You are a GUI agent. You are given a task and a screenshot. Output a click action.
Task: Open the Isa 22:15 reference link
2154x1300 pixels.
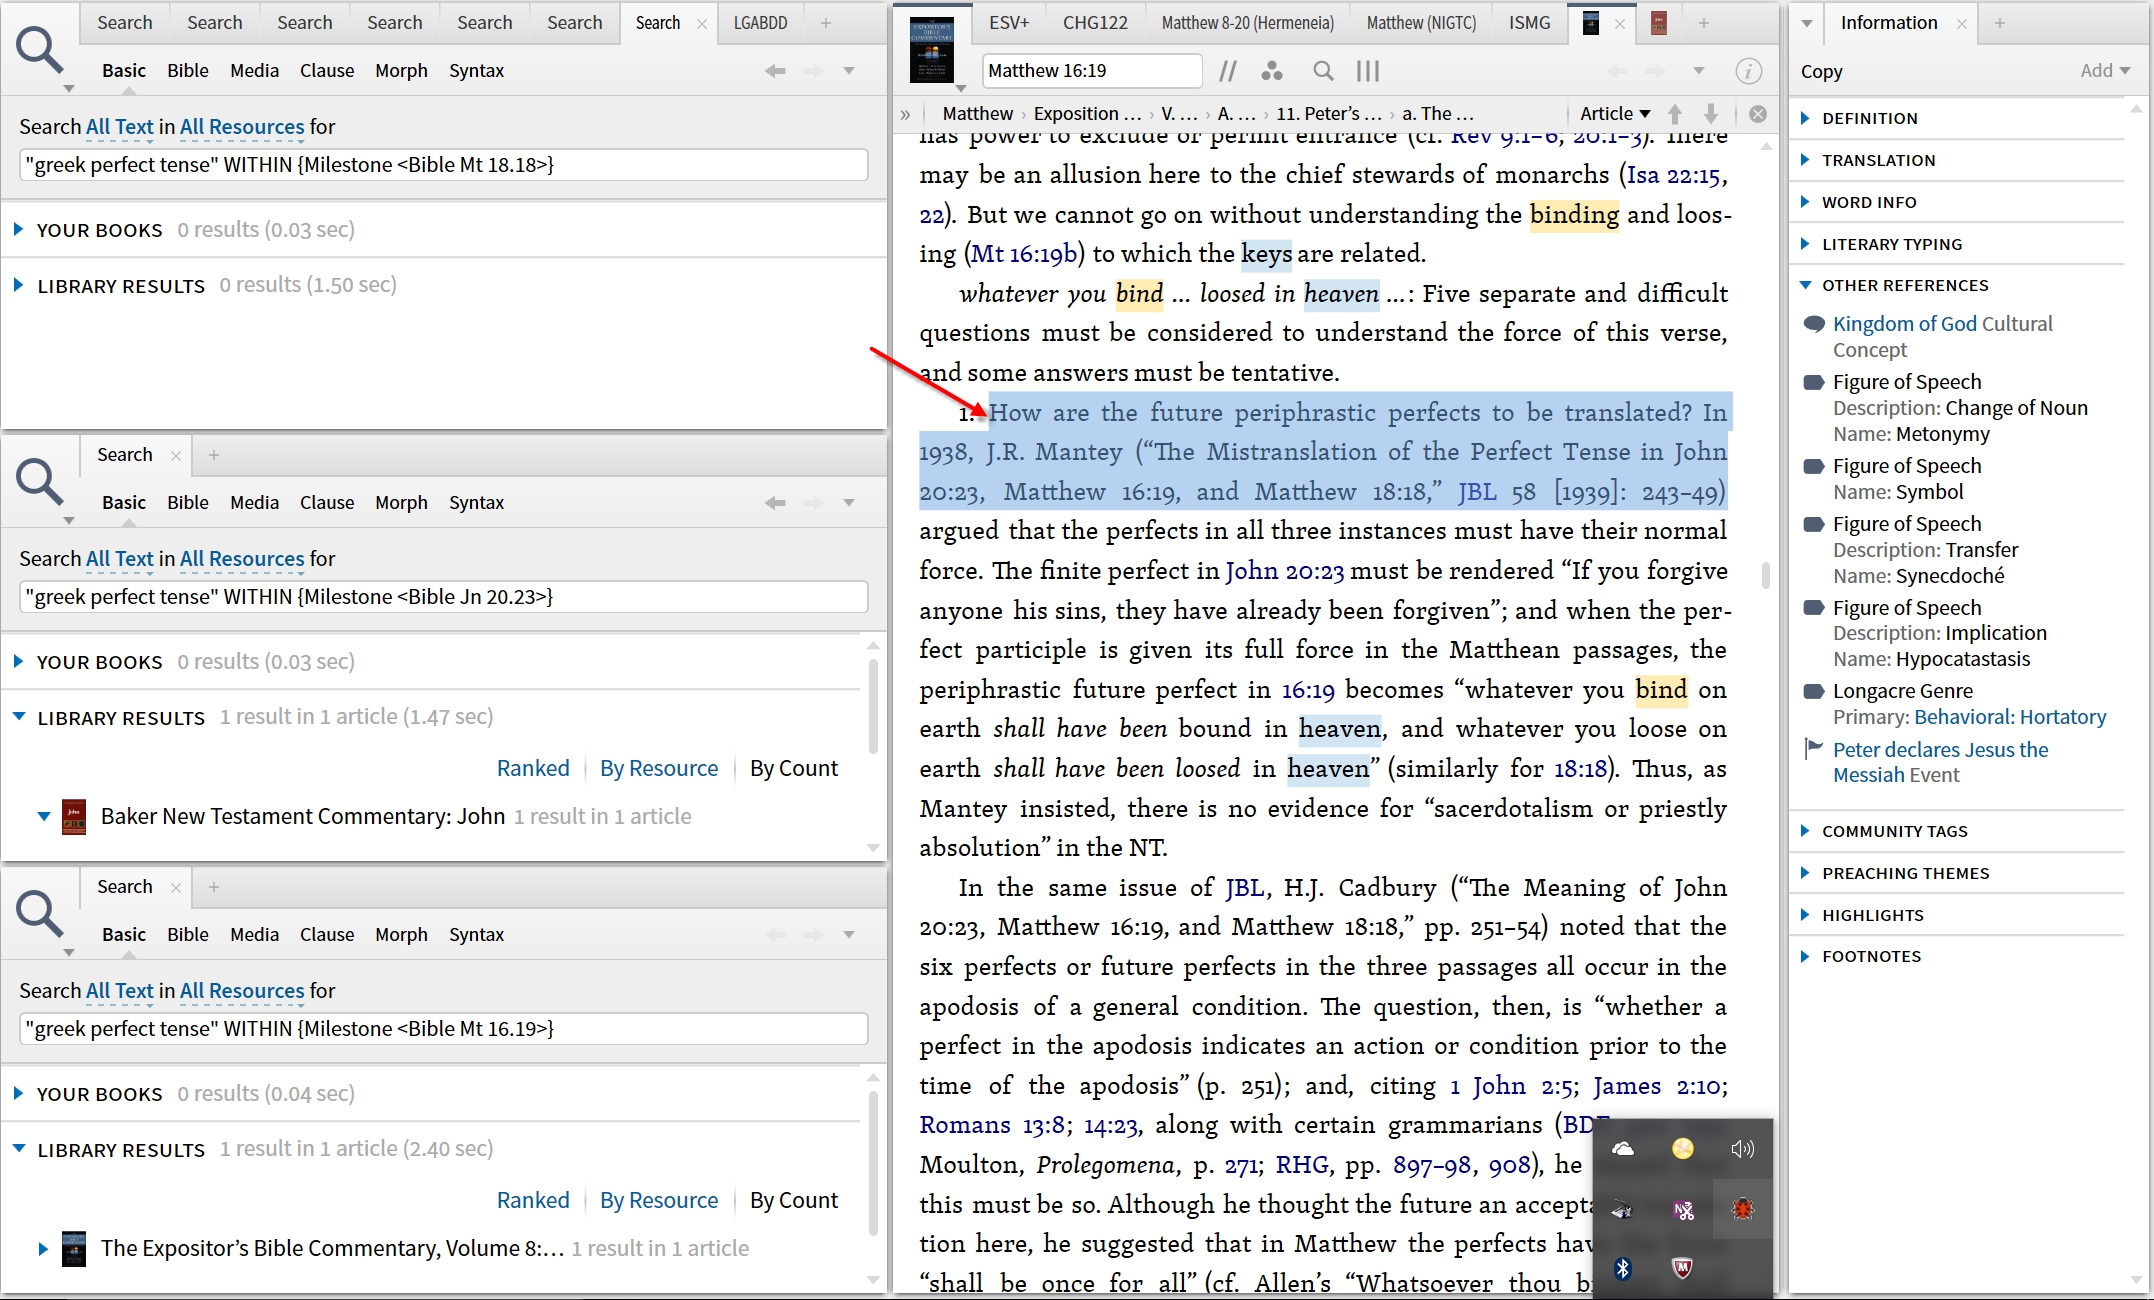point(1674,175)
